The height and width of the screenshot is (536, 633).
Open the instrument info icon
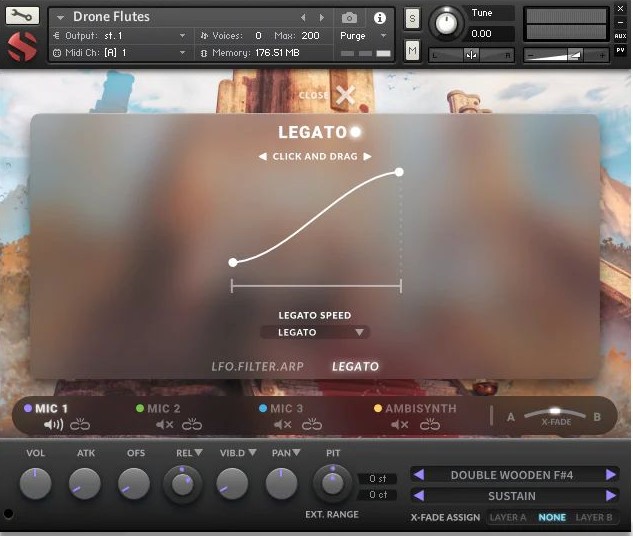click(x=379, y=18)
